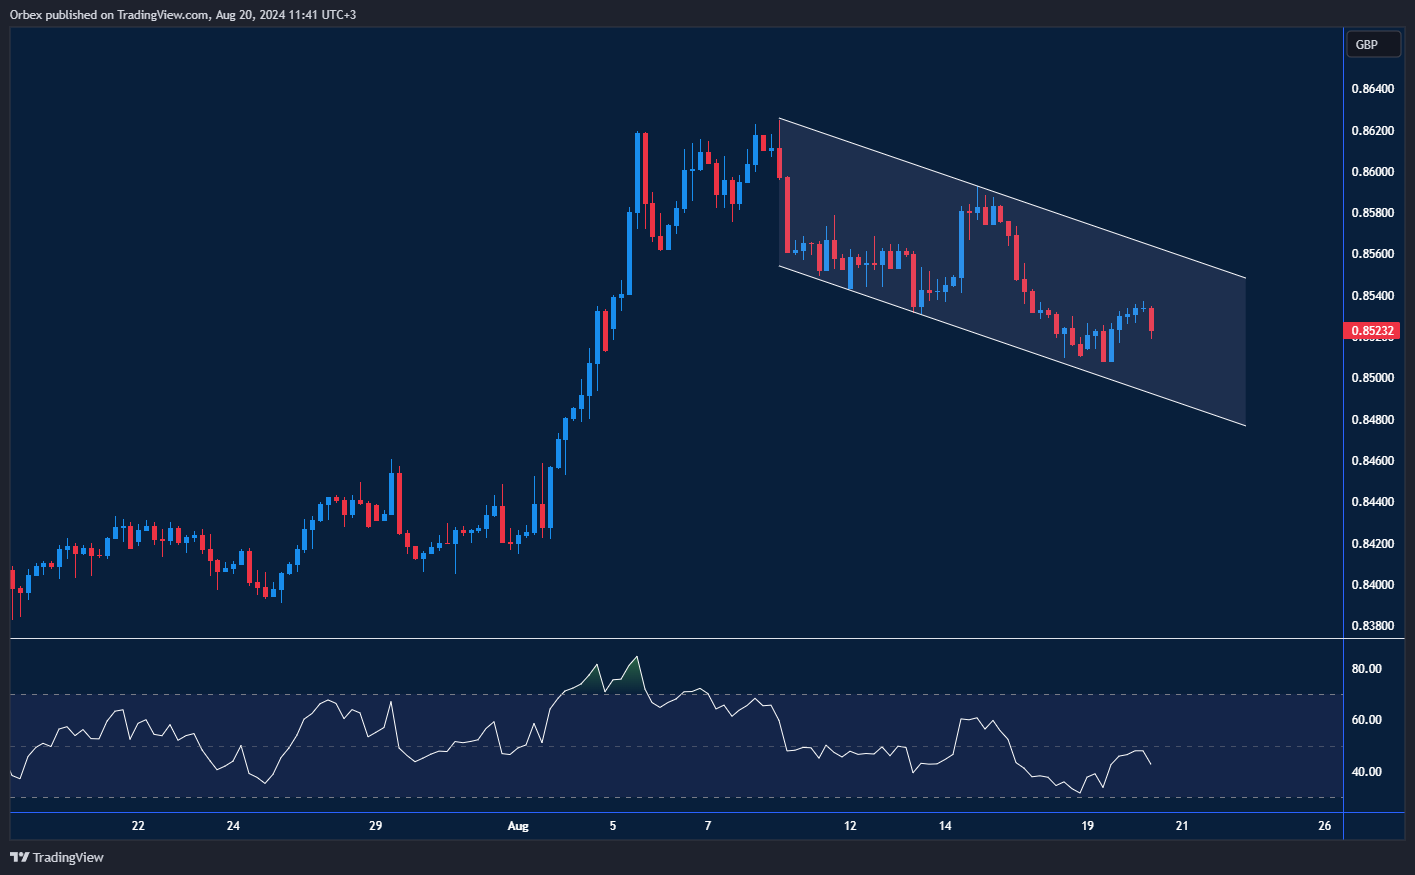Click date 26 on the time axis

1325,826
